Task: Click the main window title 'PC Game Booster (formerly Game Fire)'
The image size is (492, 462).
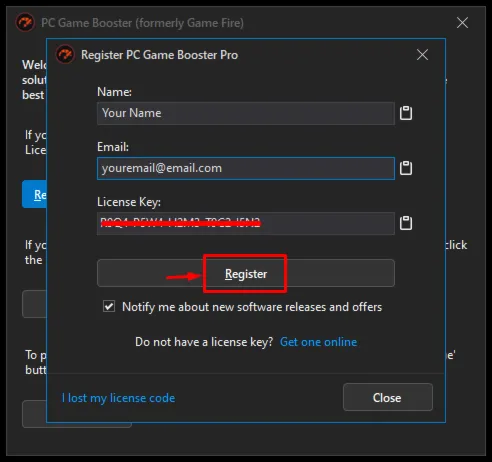Action: coord(142,23)
